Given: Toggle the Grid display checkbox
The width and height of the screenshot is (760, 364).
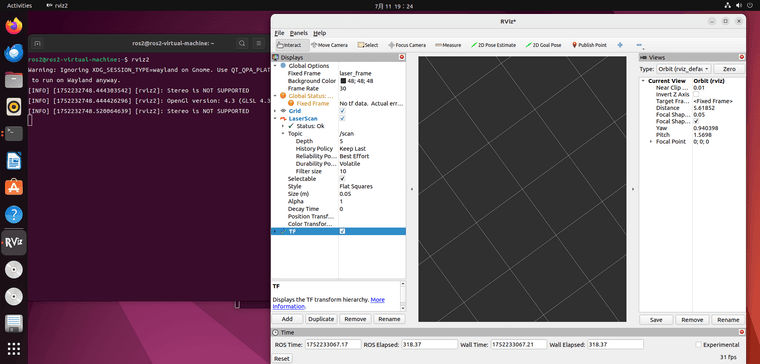Looking at the screenshot, I should pos(342,111).
